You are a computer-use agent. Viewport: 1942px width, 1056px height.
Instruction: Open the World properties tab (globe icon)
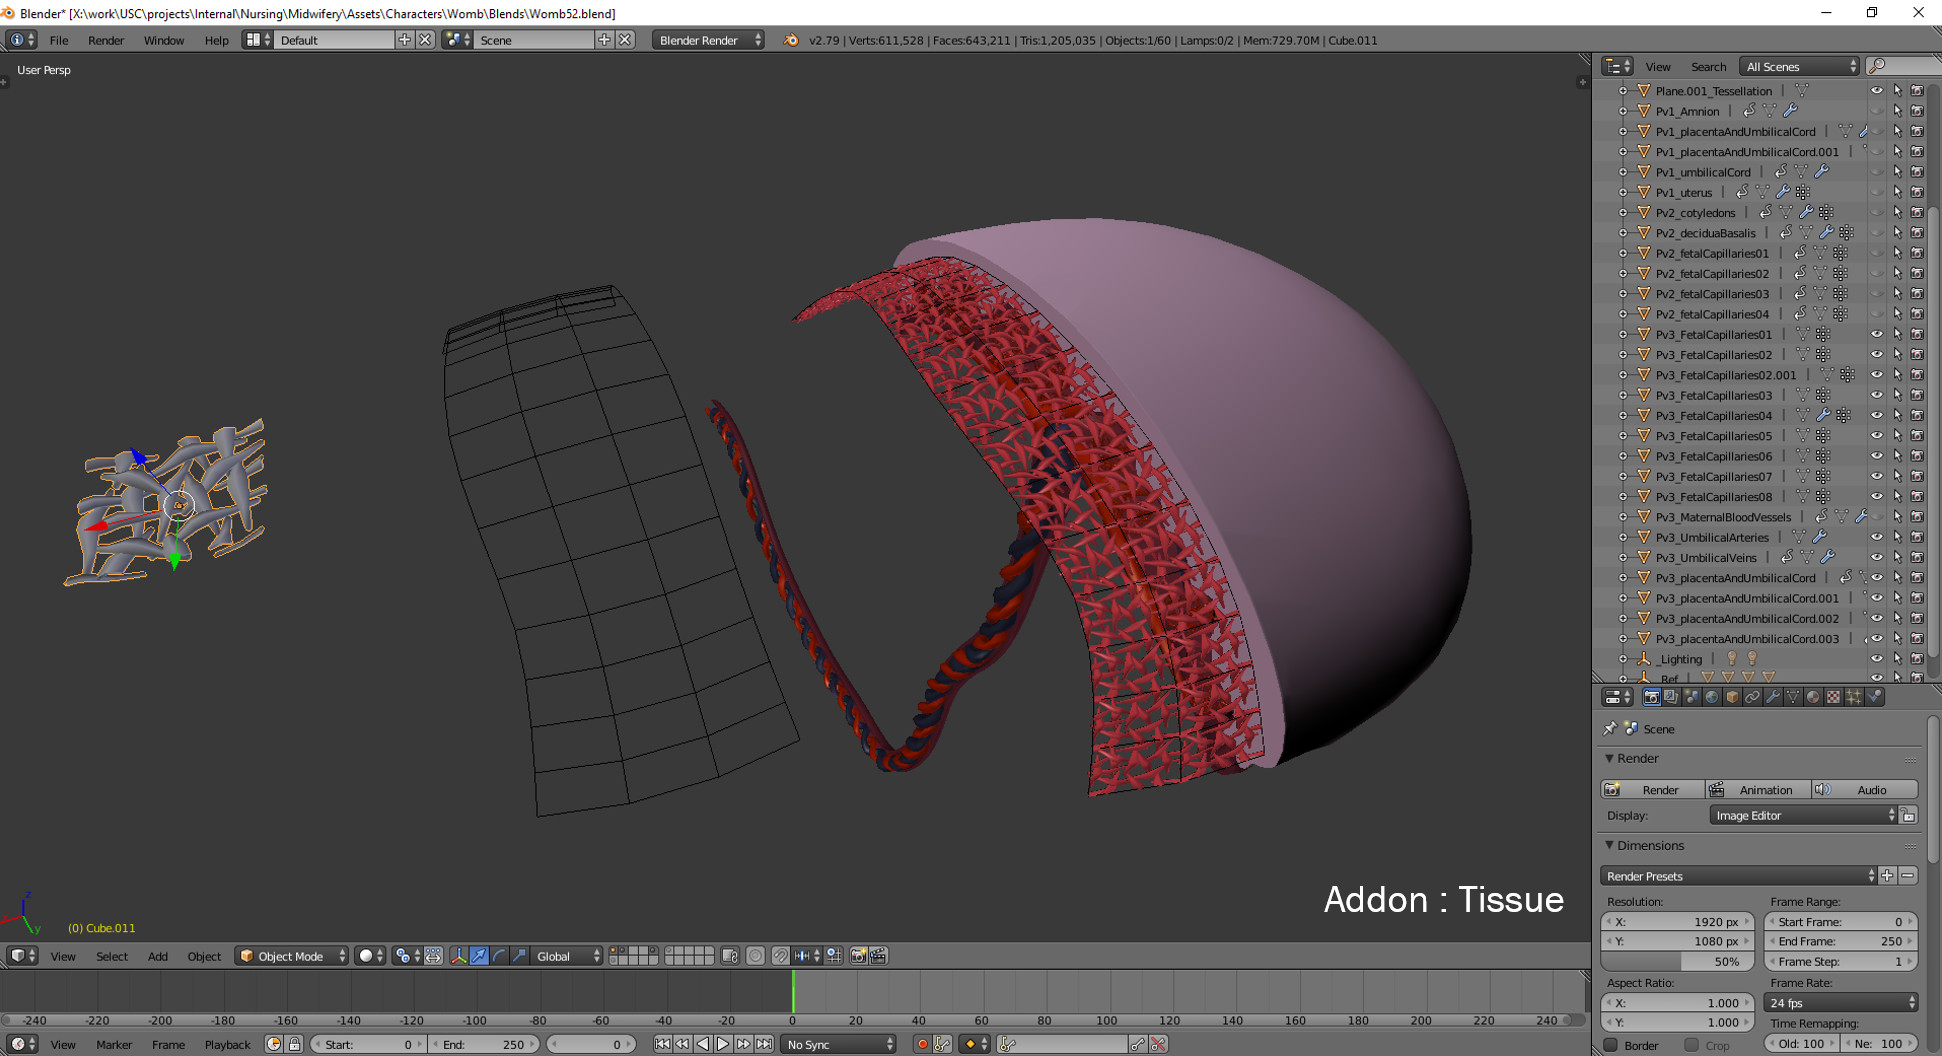pos(1711,697)
